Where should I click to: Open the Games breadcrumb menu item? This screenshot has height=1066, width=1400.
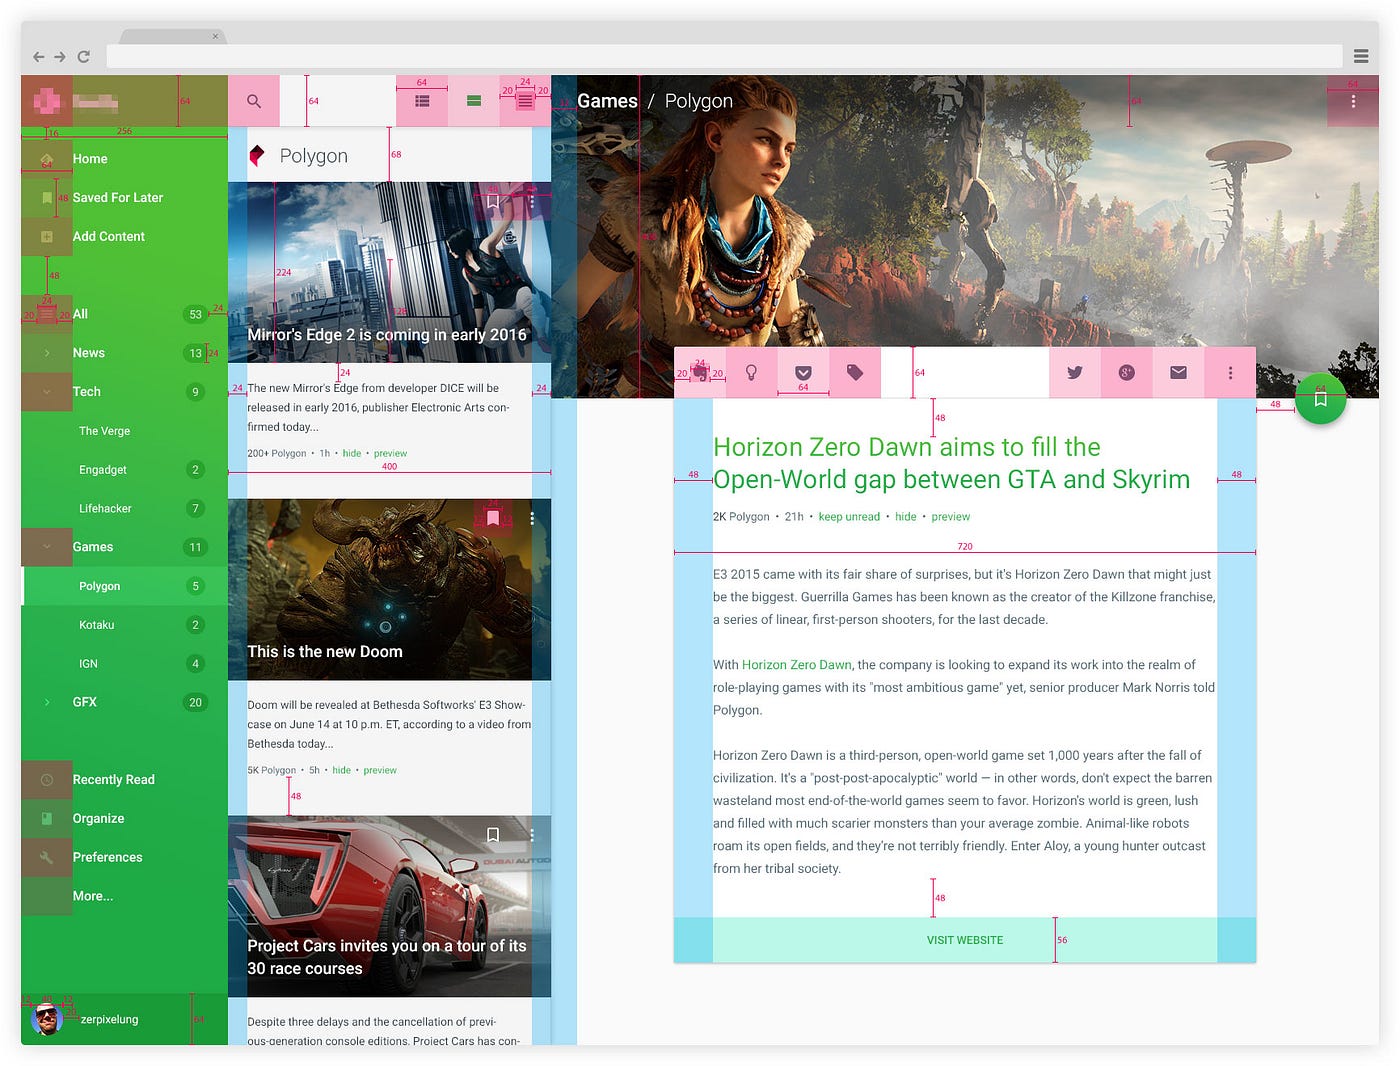point(607,100)
